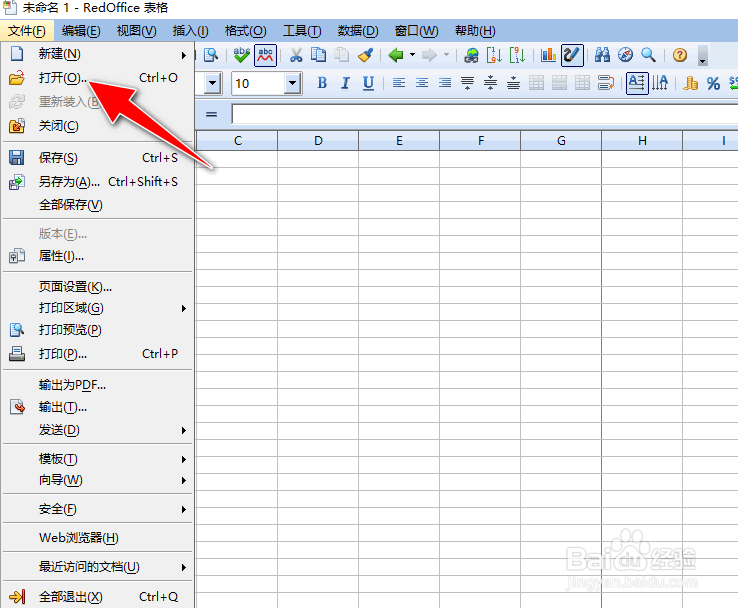Click the vertical text direction icon
The image size is (738, 608).
660,83
